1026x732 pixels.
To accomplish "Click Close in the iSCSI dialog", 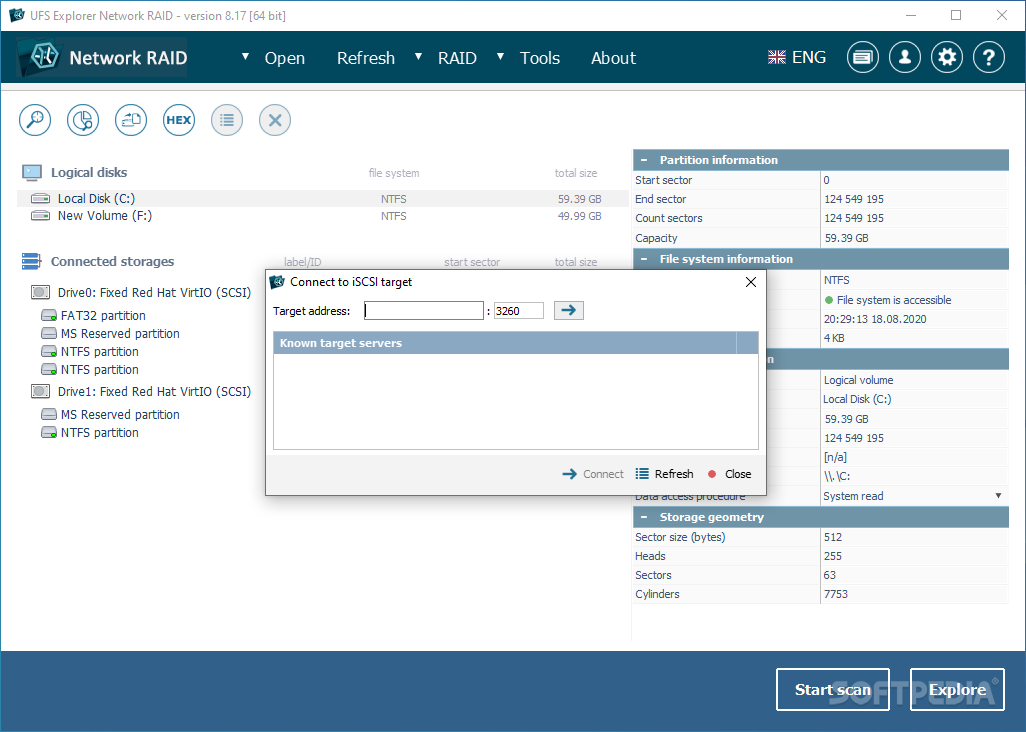I will click(730, 474).
